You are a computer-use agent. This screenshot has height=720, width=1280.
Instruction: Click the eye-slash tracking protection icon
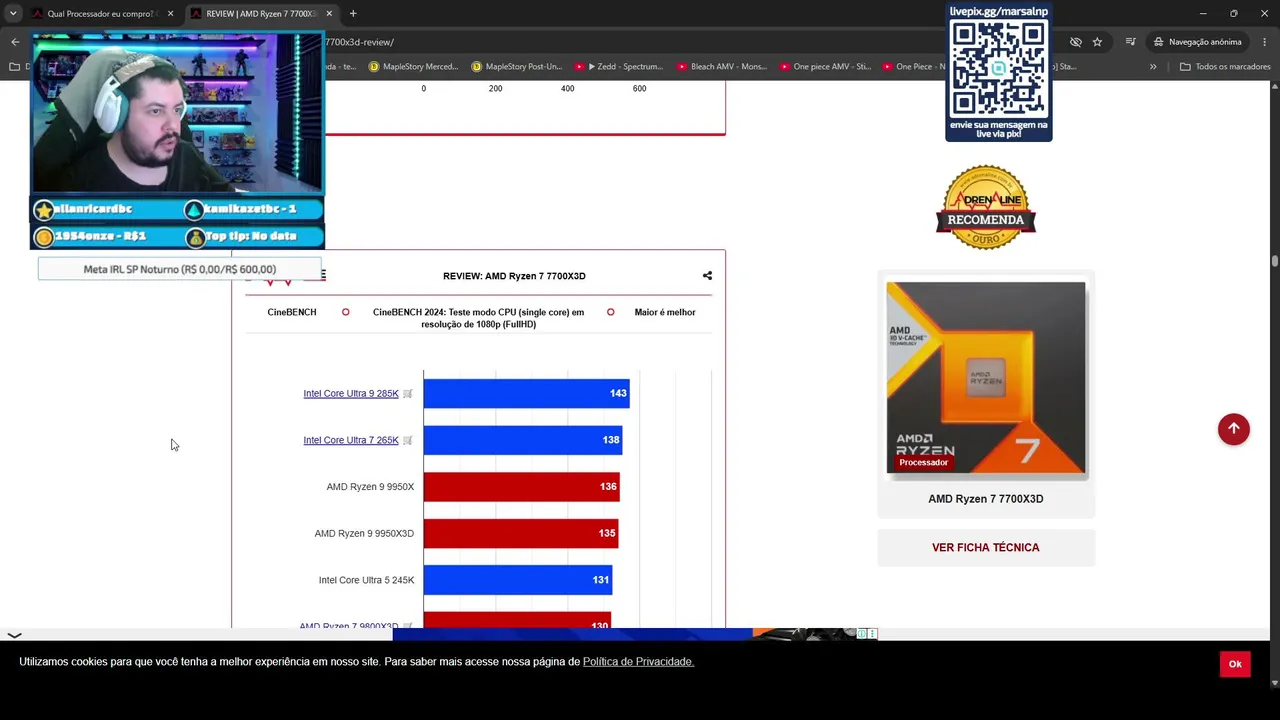pyautogui.click(x=1075, y=42)
